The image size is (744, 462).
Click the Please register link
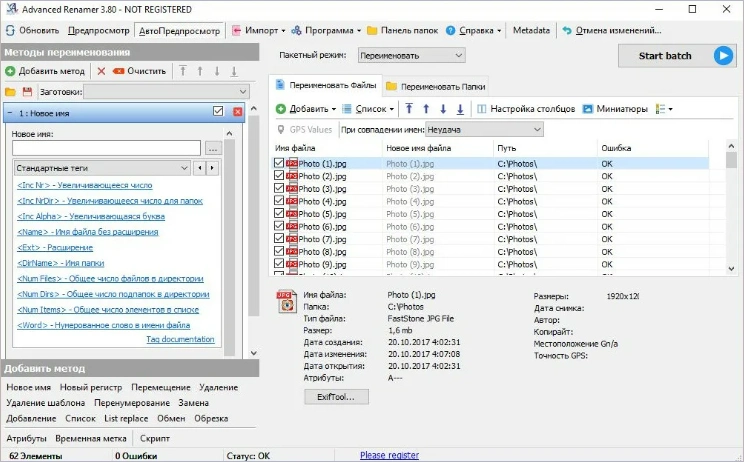(390, 455)
